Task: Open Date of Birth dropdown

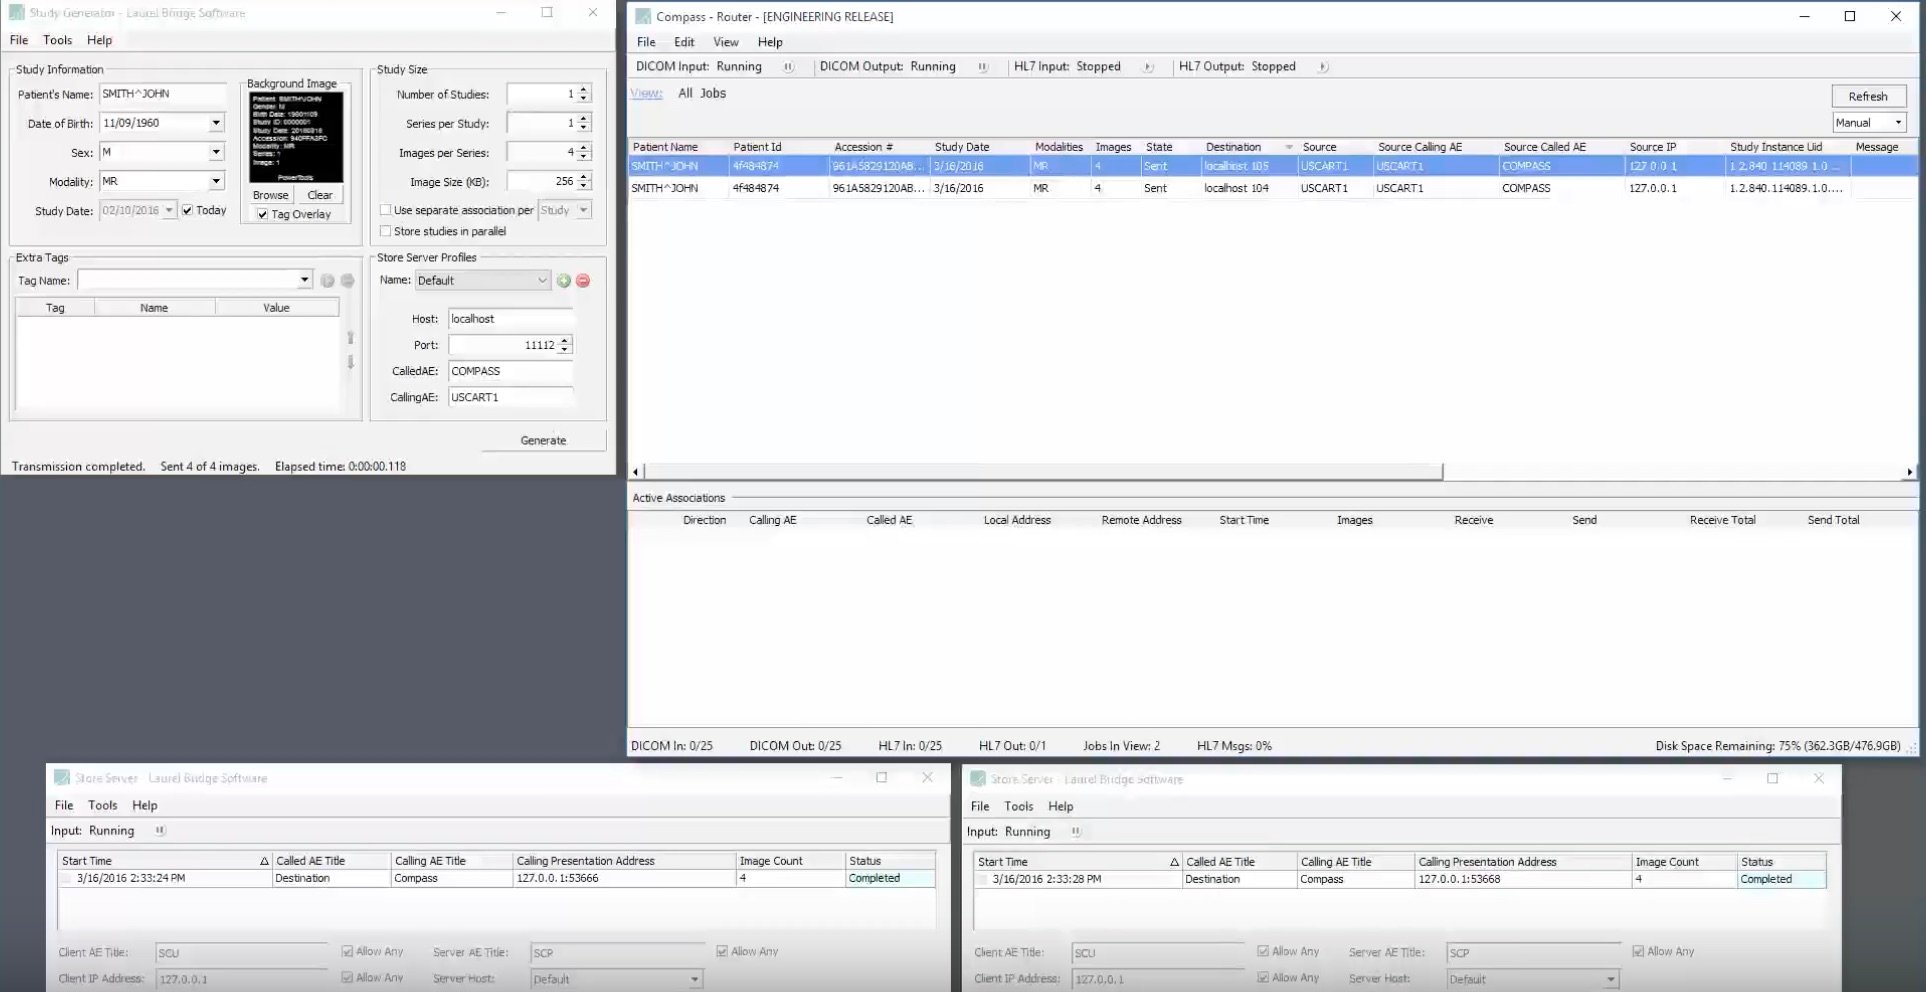Action: 216,123
